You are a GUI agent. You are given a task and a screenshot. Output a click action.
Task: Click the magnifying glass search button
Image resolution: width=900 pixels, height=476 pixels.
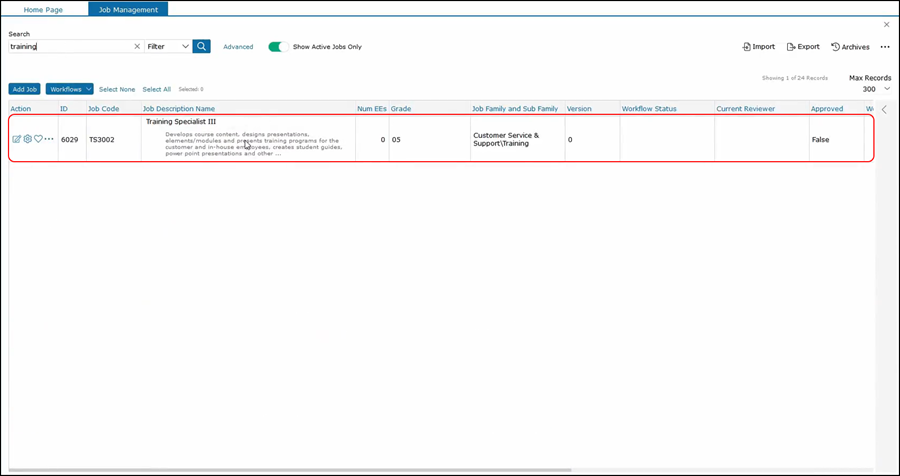201,46
